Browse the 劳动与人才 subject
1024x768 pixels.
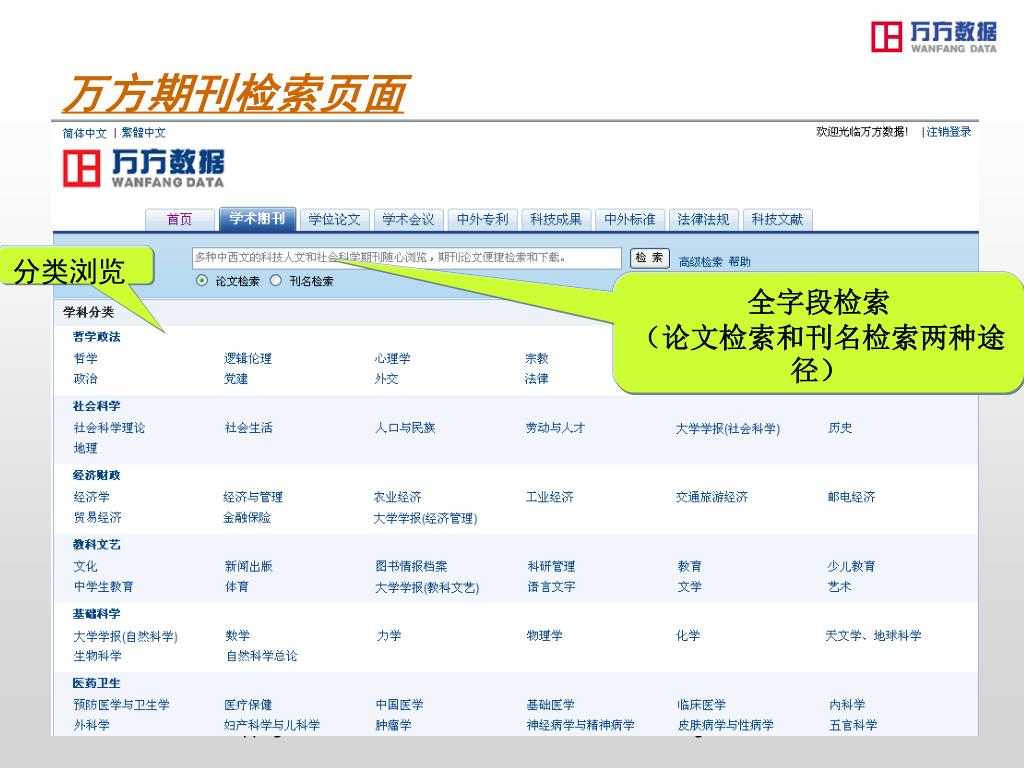tap(556, 428)
